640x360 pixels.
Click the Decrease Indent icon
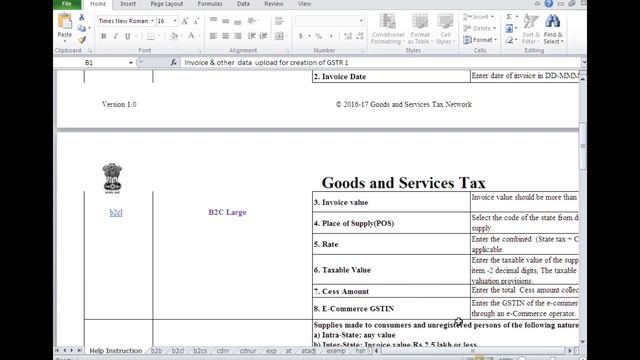tap(251, 36)
